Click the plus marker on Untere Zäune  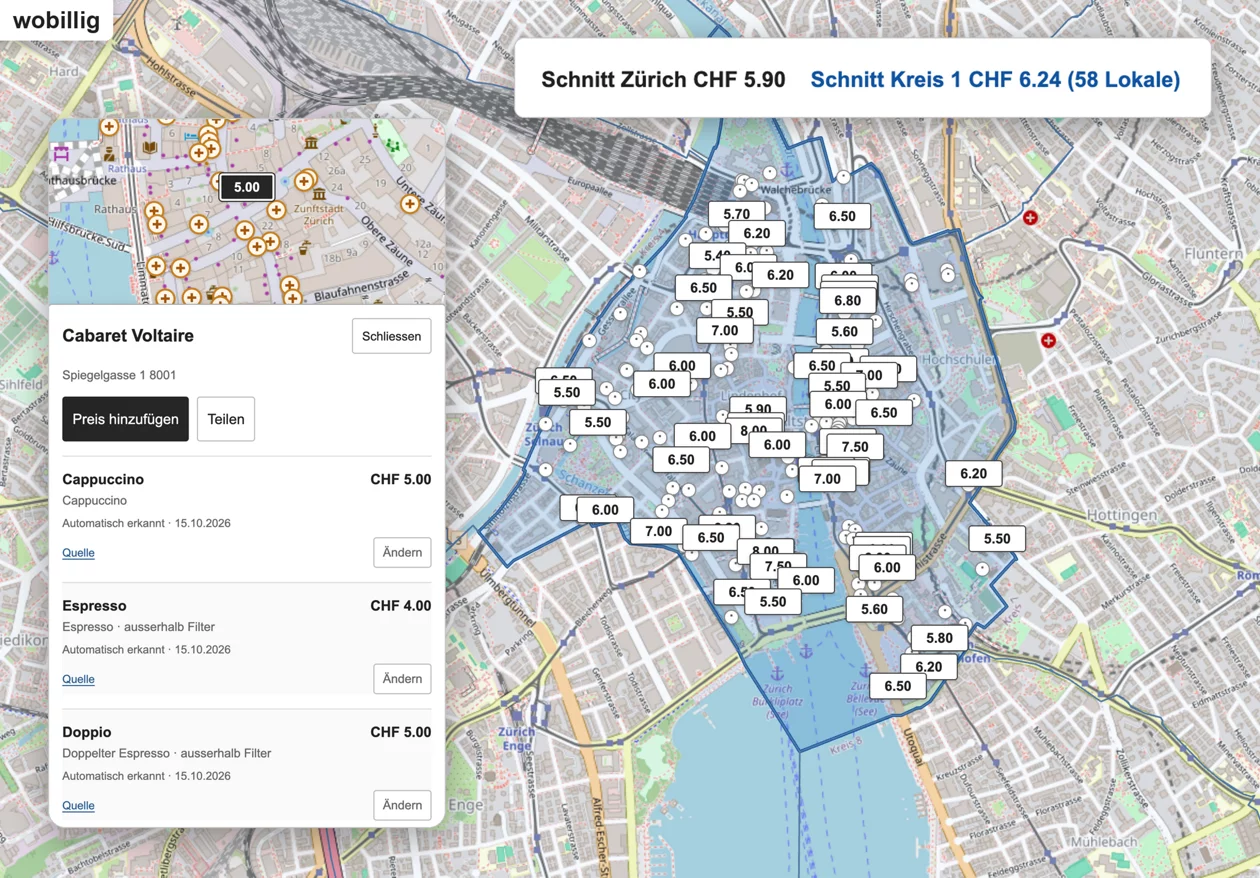410,204
